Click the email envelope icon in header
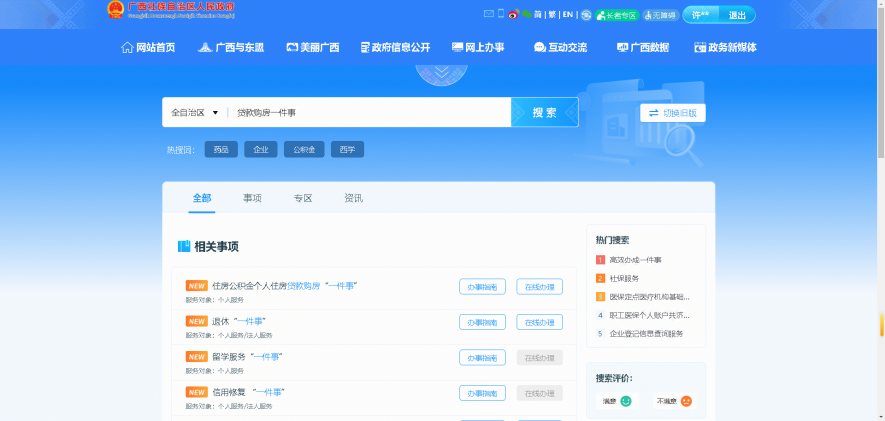 click(x=488, y=14)
